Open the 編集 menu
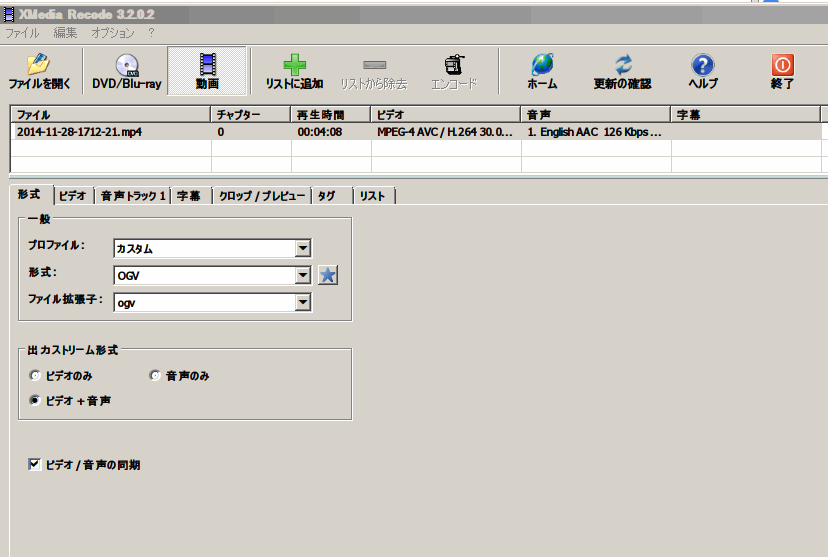Screen dimensions: 828x557 click(65, 33)
